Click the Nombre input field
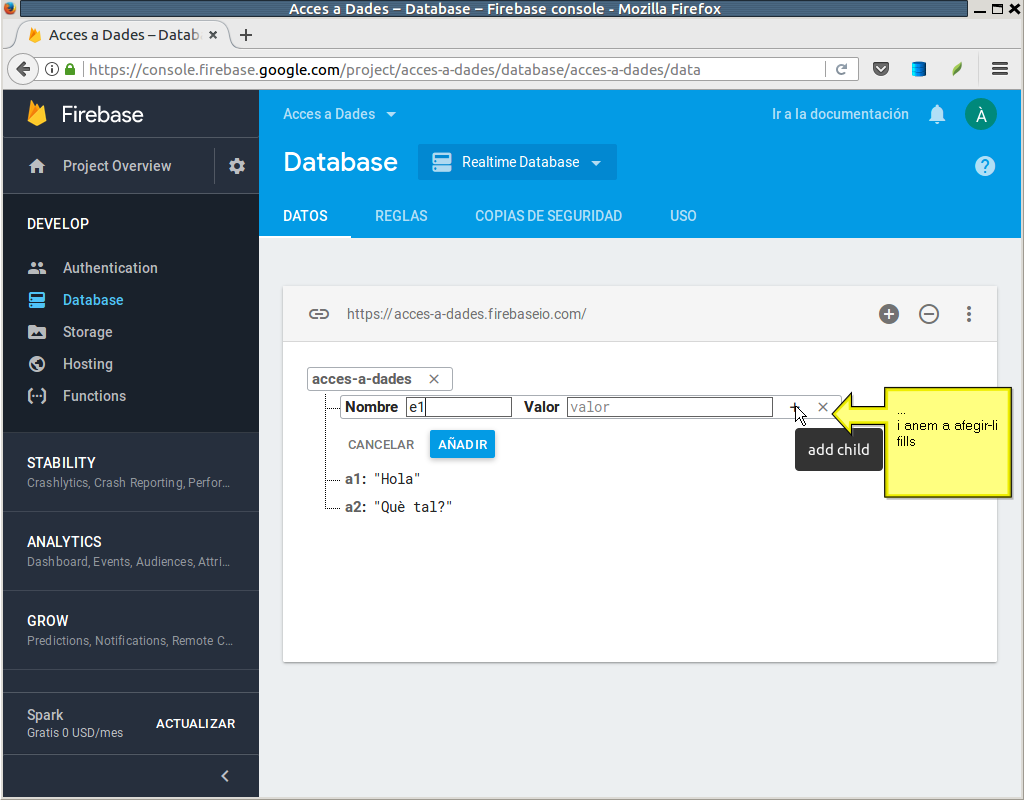Screen dimensions: 1024x800 pos(458,407)
